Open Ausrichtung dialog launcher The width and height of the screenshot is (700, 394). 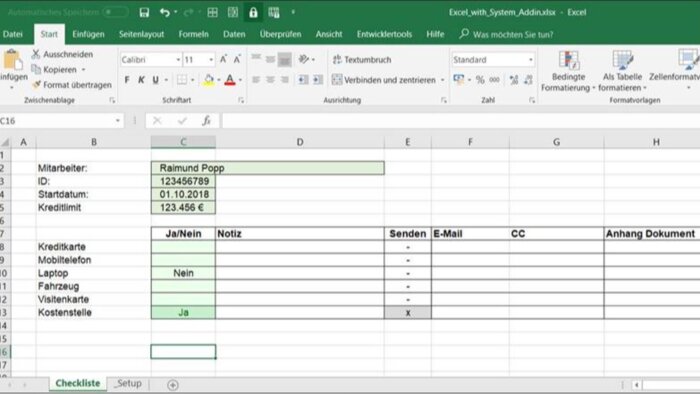tap(443, 100)
